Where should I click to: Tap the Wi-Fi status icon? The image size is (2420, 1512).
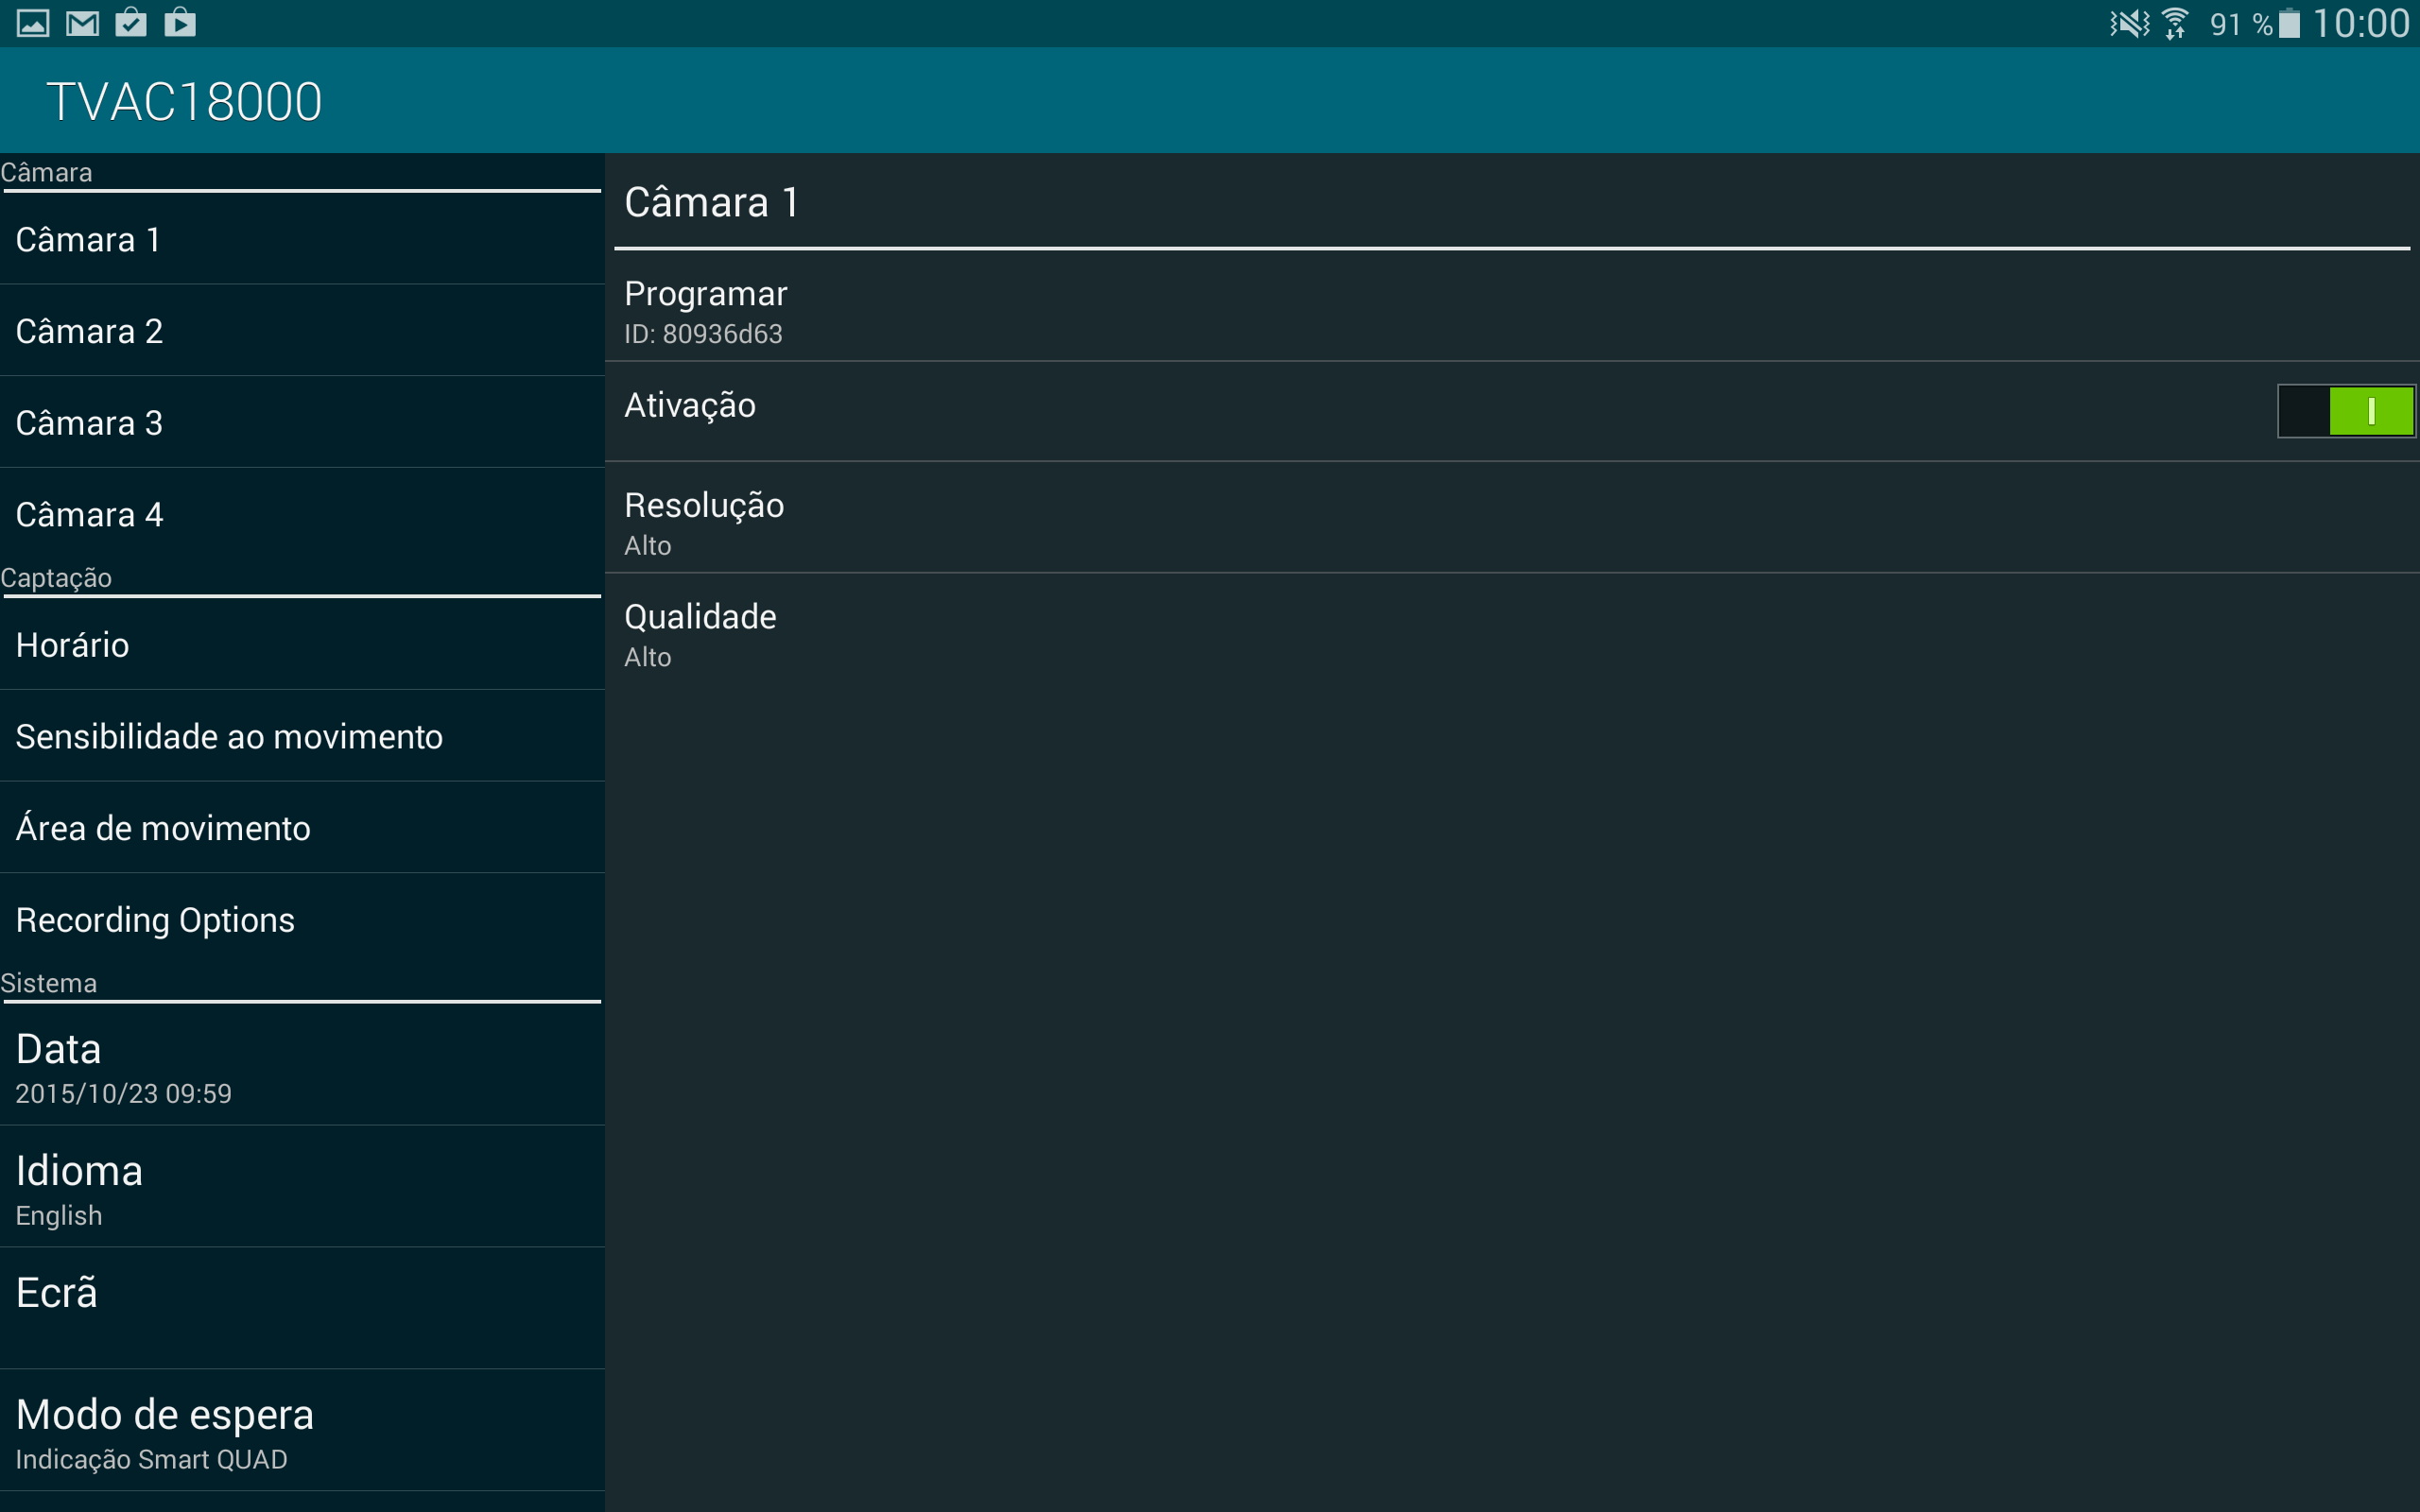(2175, 23)
